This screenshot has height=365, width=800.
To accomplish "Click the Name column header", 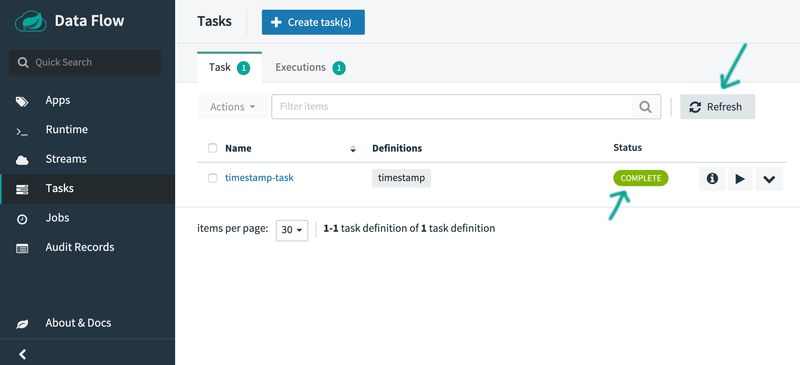I will pos(238,149).
